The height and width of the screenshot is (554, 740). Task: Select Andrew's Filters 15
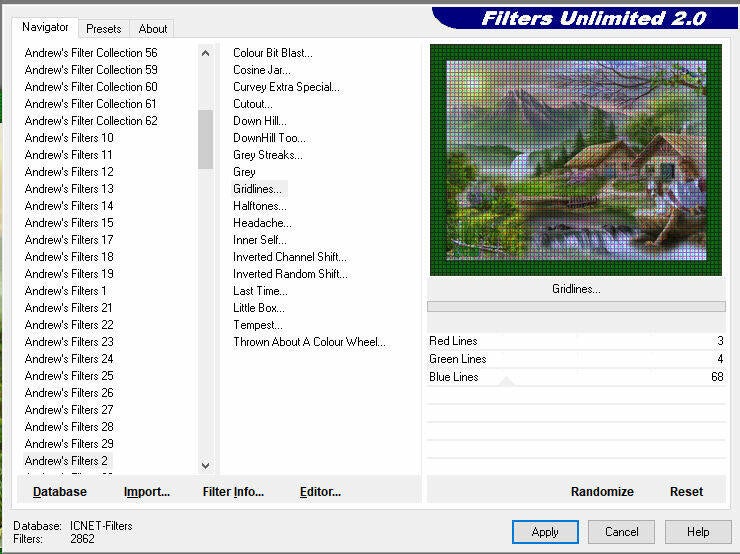tap(69, 223)
